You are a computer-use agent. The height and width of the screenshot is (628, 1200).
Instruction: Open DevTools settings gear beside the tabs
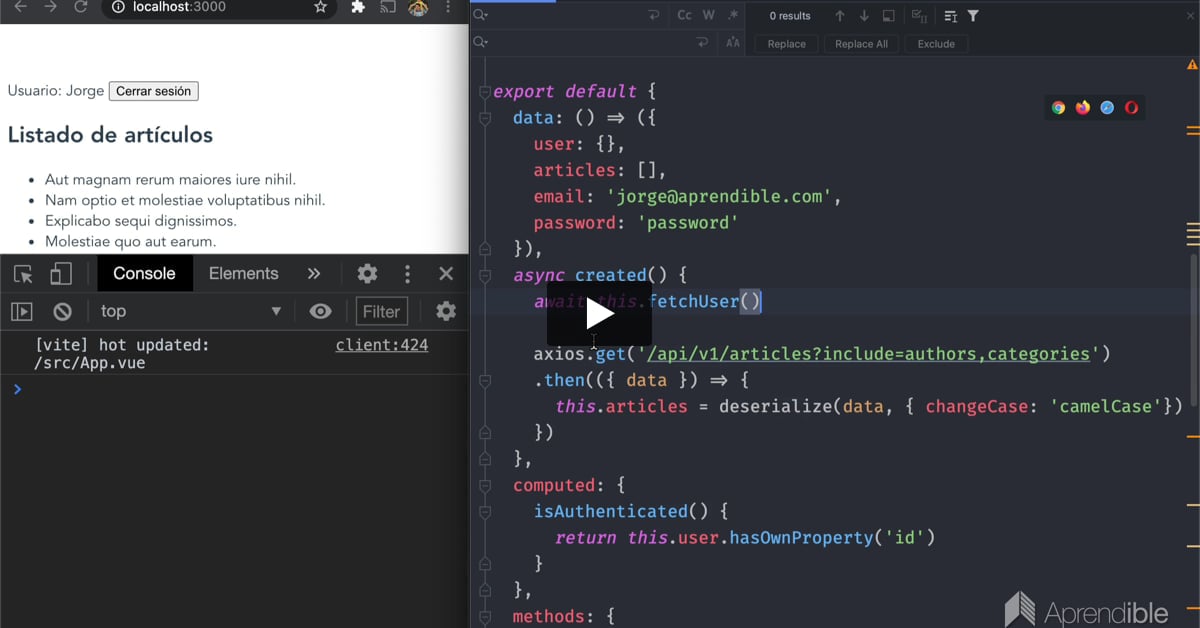367,274
